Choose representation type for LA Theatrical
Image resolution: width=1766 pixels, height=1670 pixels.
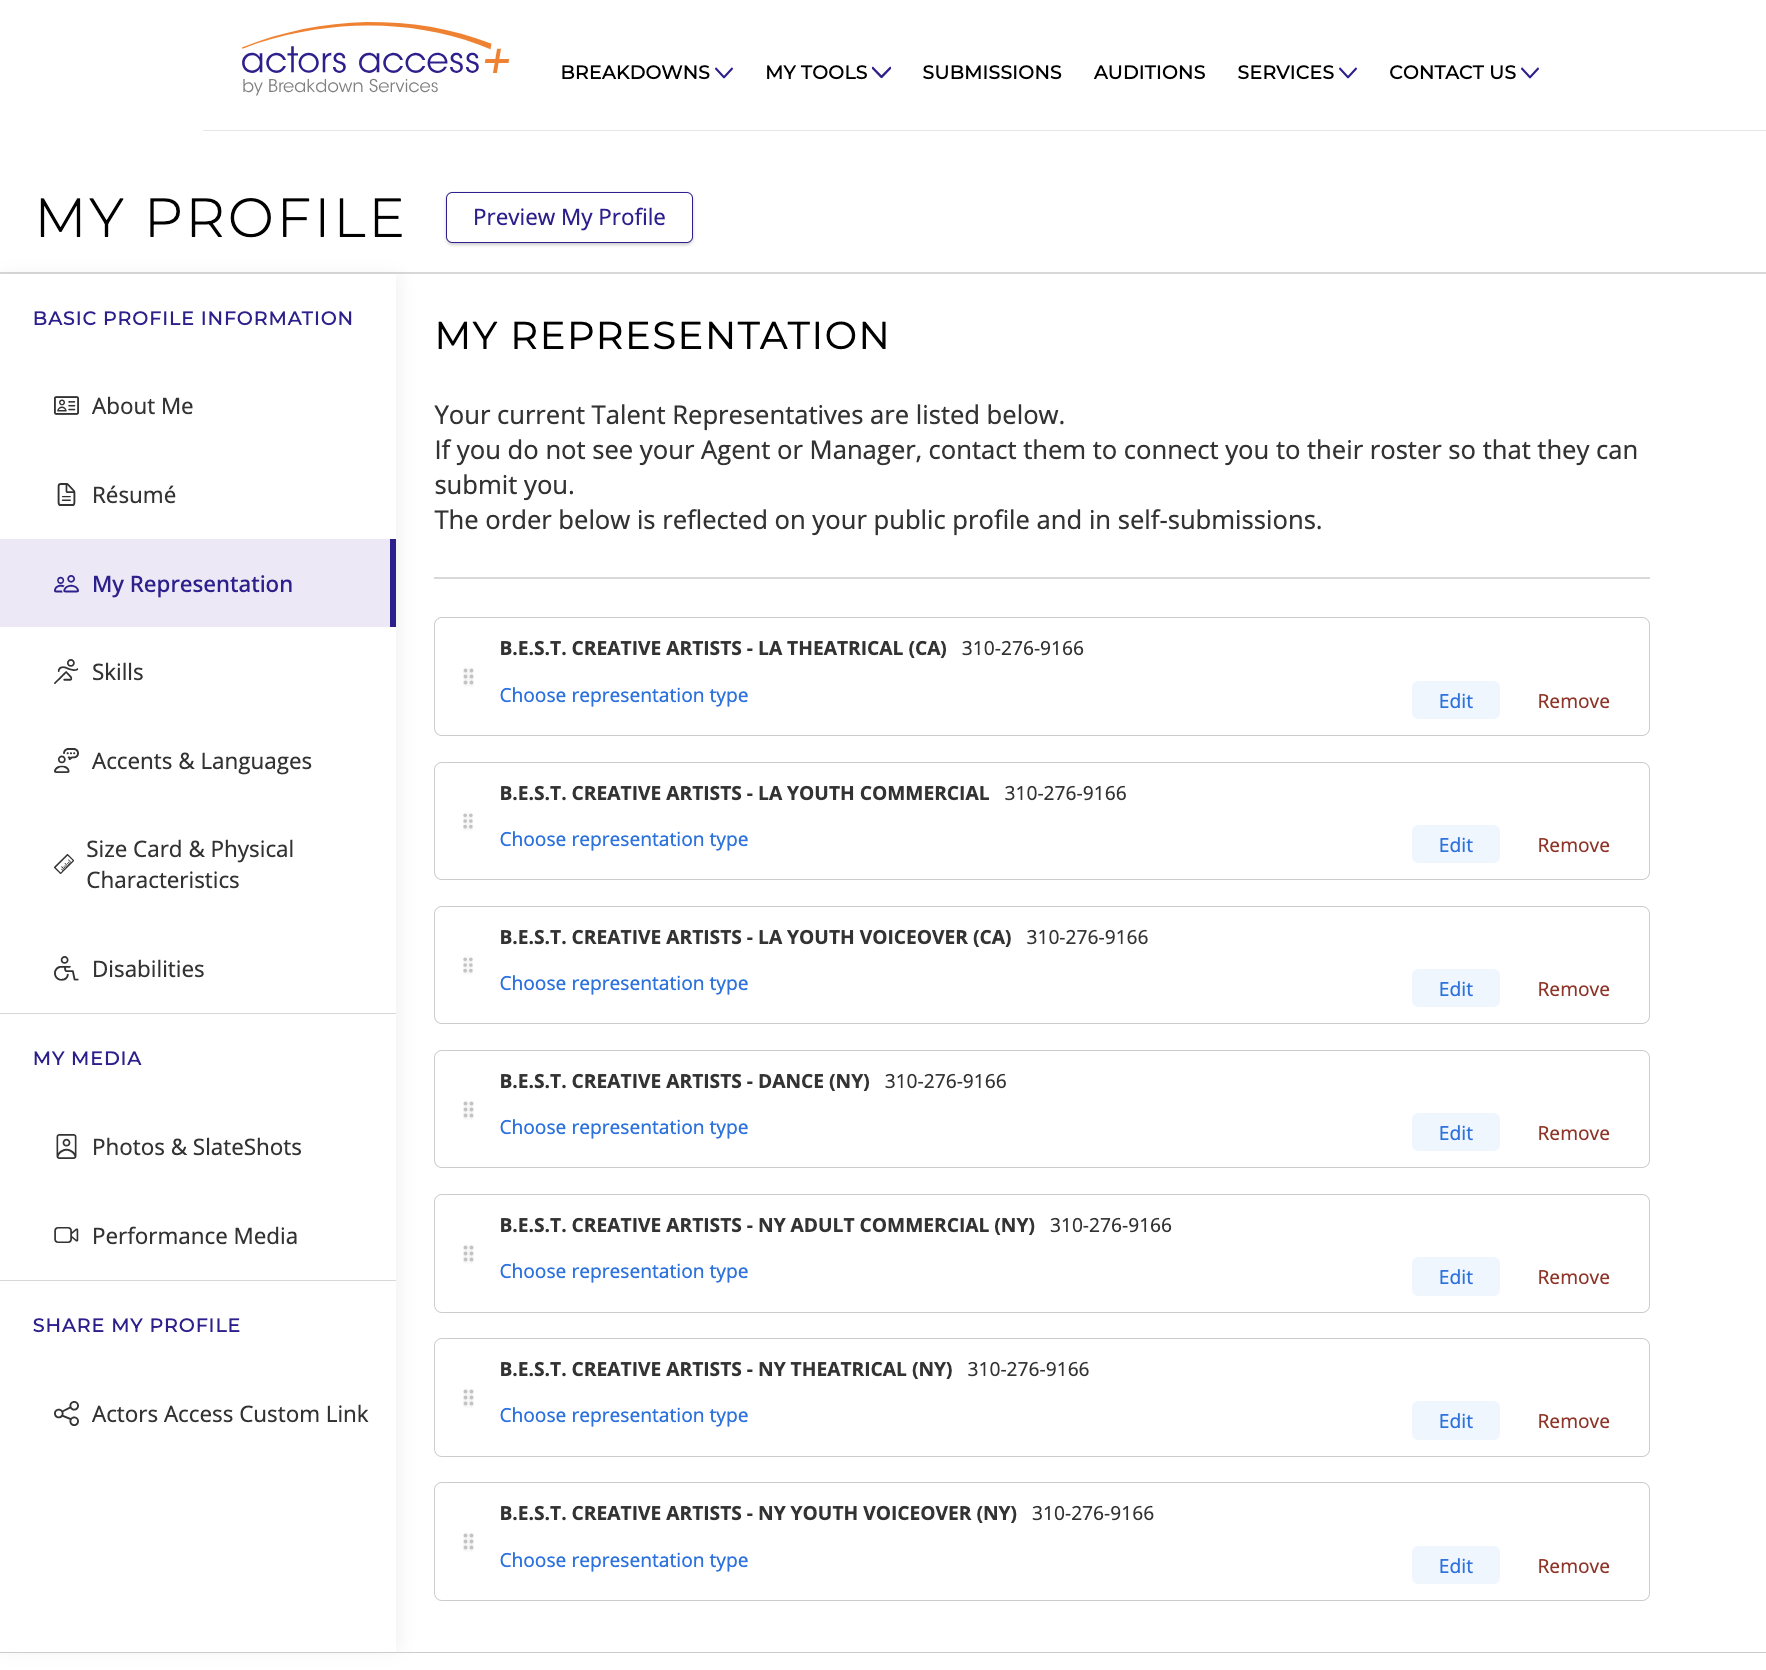coord(624,695)
